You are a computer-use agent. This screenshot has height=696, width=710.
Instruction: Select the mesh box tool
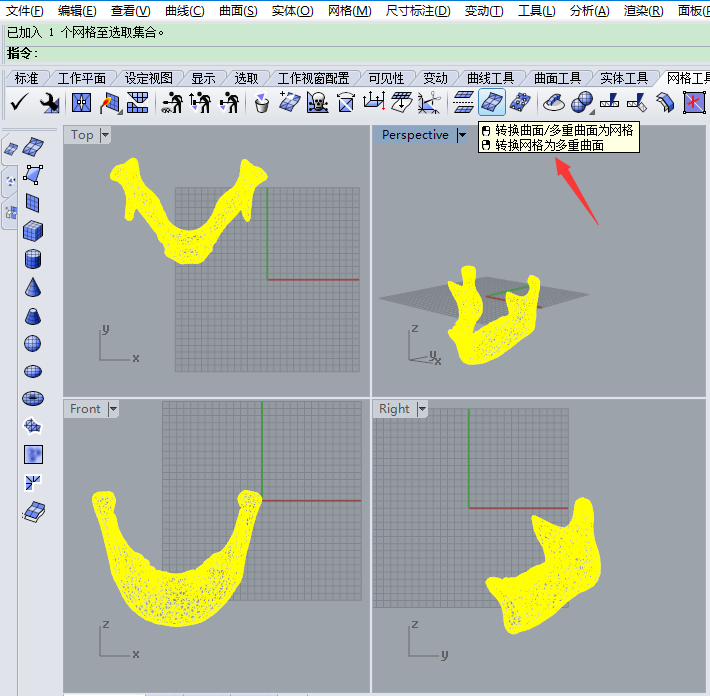pyautogui.click(x=33, y=231)
